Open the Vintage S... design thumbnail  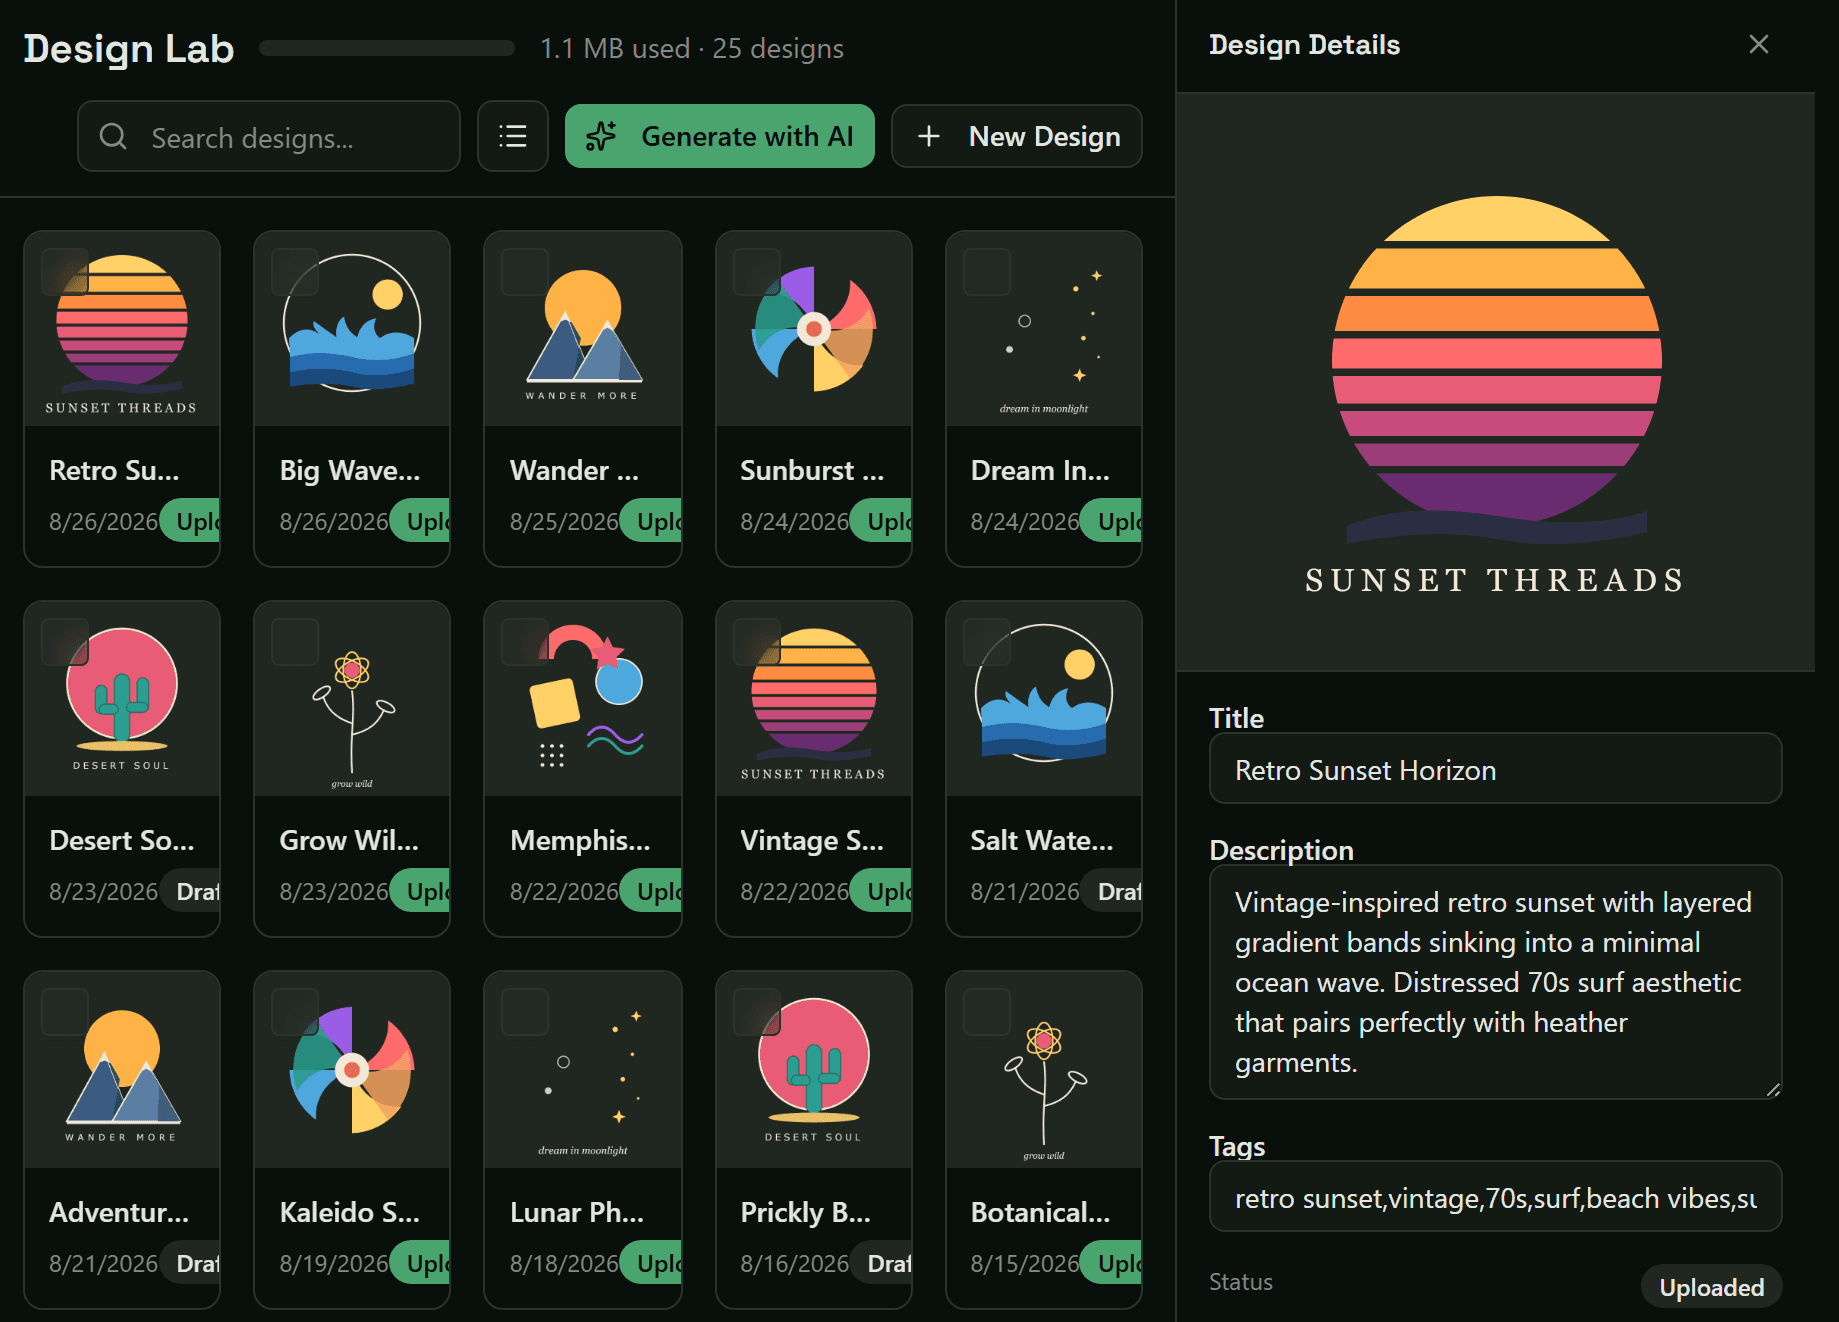click(x=814, y=699)
